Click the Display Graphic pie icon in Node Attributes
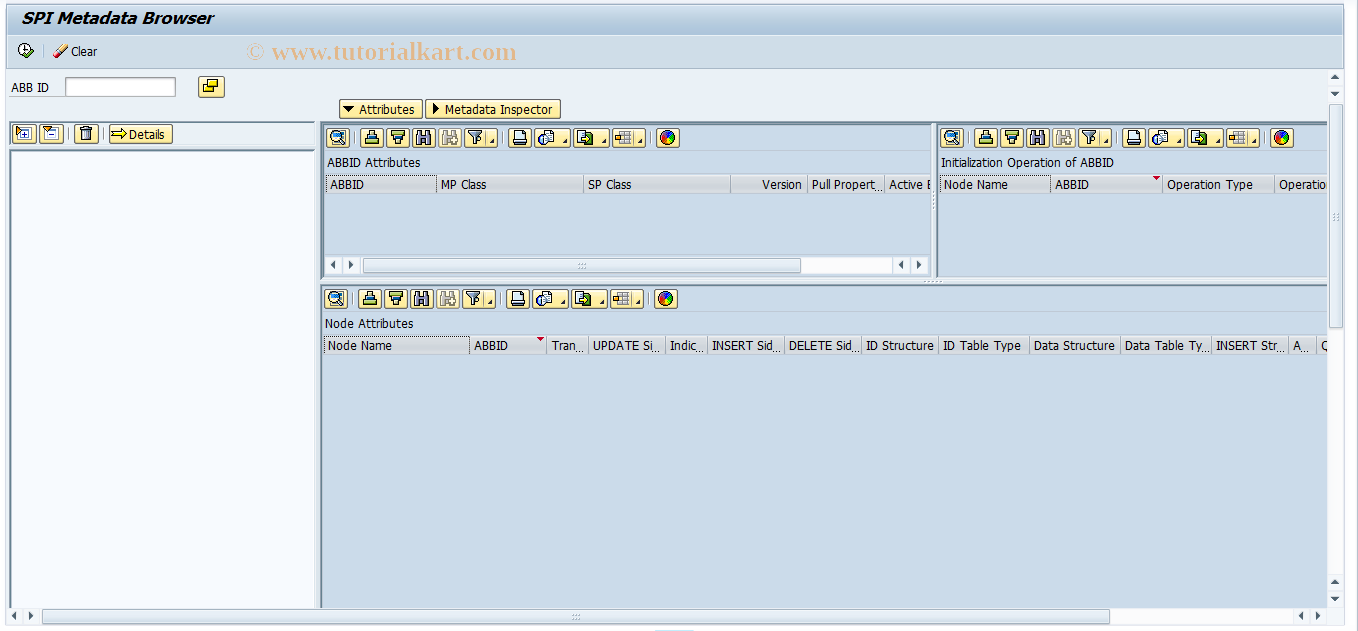This screenshot has width=1358, height=631. 666,299
